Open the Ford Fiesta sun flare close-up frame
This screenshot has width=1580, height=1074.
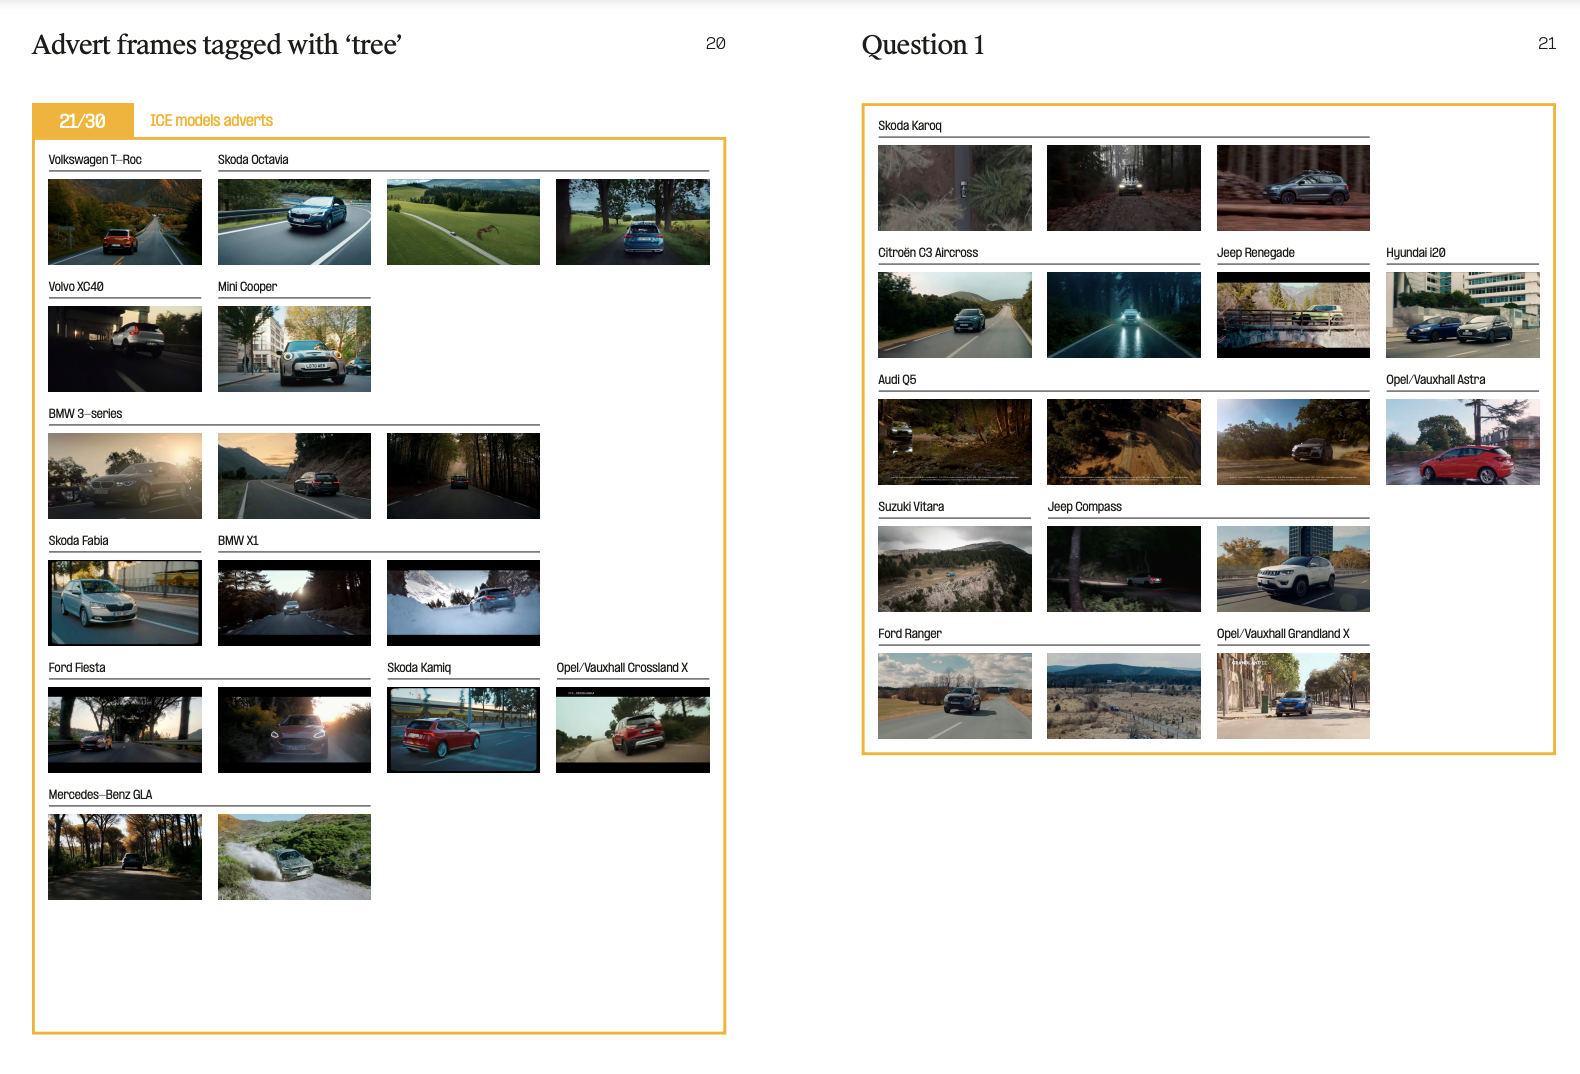294,730
